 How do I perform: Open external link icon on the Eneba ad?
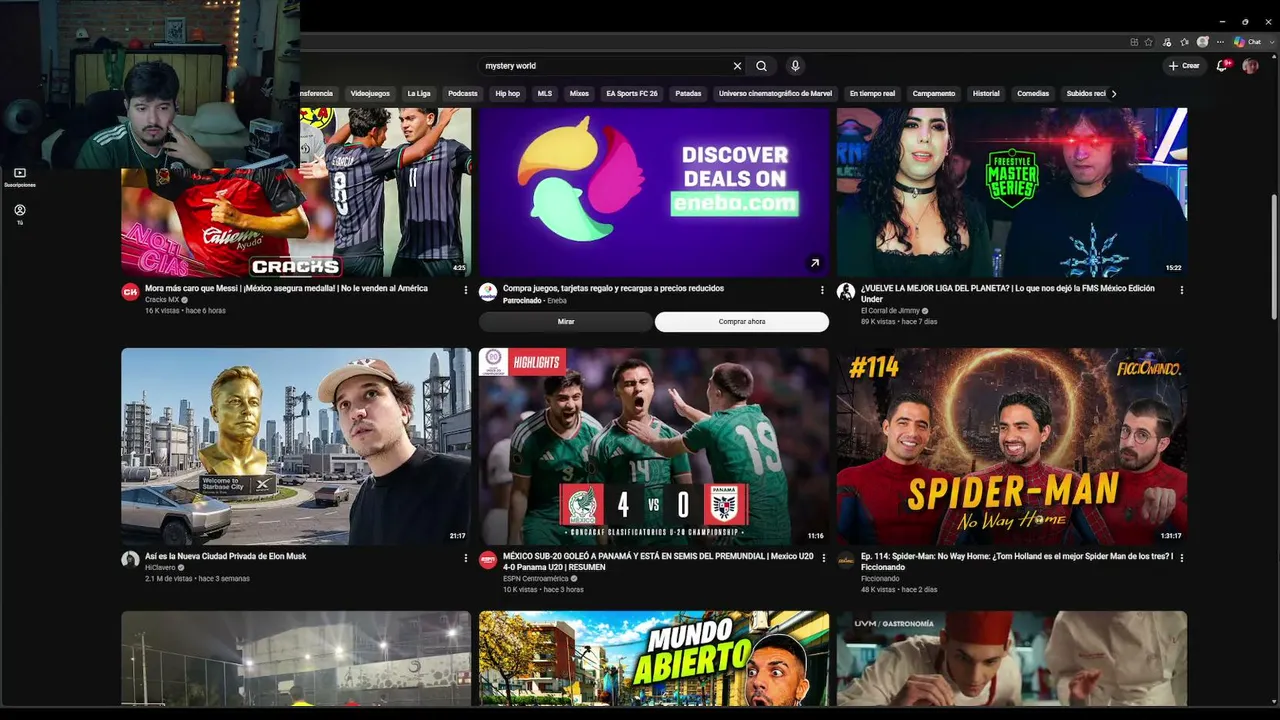pyautogui.click(x=814, y=263)
